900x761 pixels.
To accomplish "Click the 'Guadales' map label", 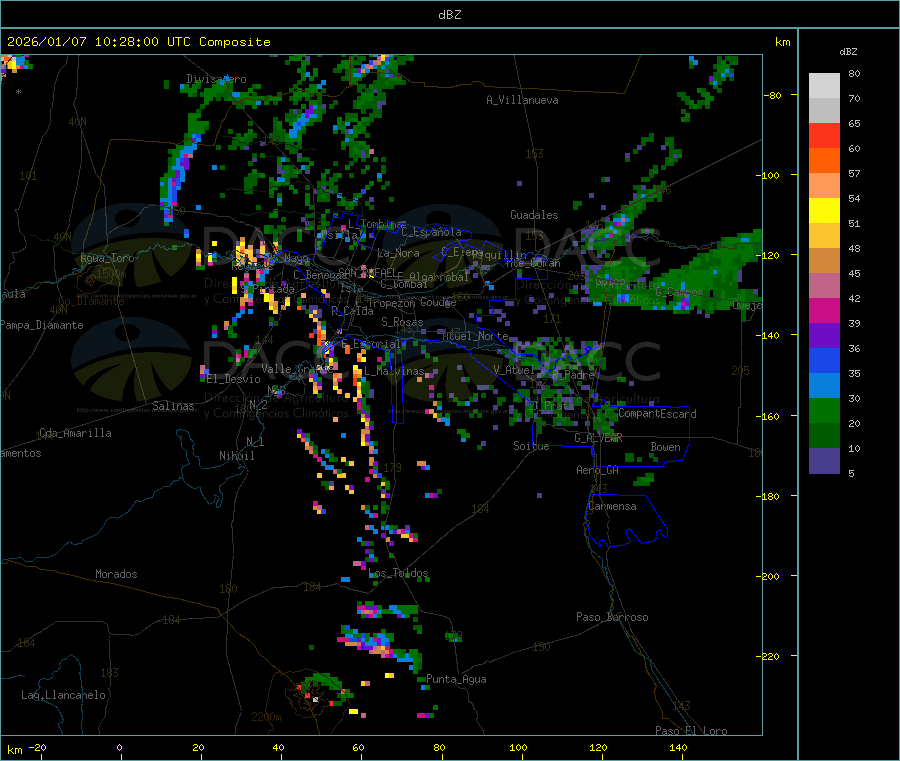I will (534, 215).
